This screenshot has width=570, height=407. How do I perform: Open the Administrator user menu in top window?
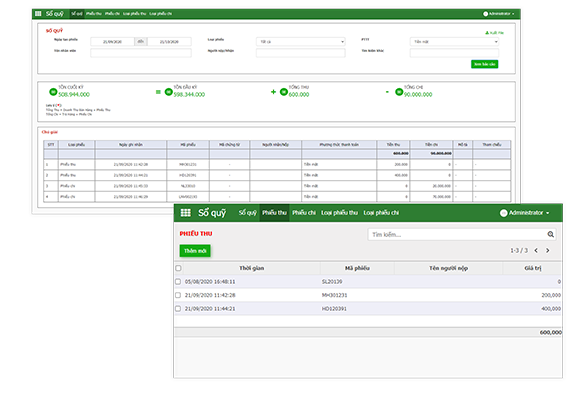(x=499, y=14)
